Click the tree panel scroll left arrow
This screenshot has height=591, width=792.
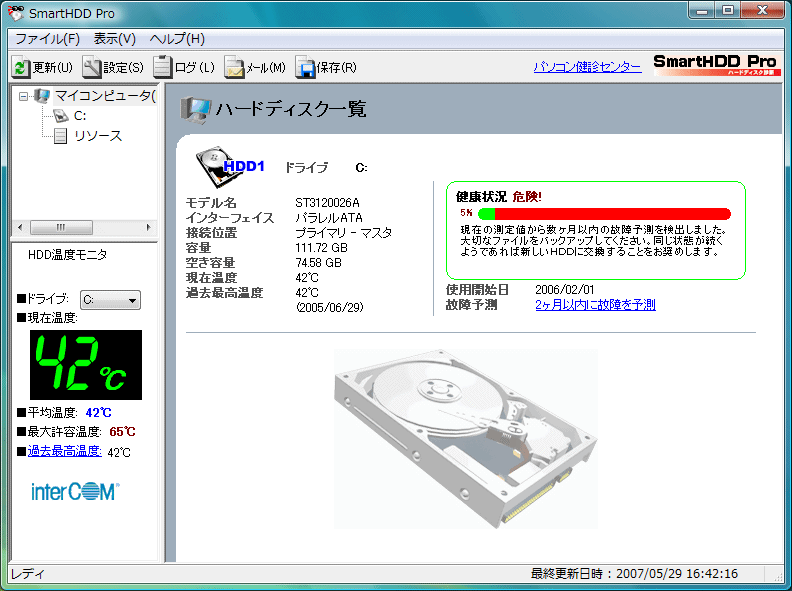click(x=20, y=227)
